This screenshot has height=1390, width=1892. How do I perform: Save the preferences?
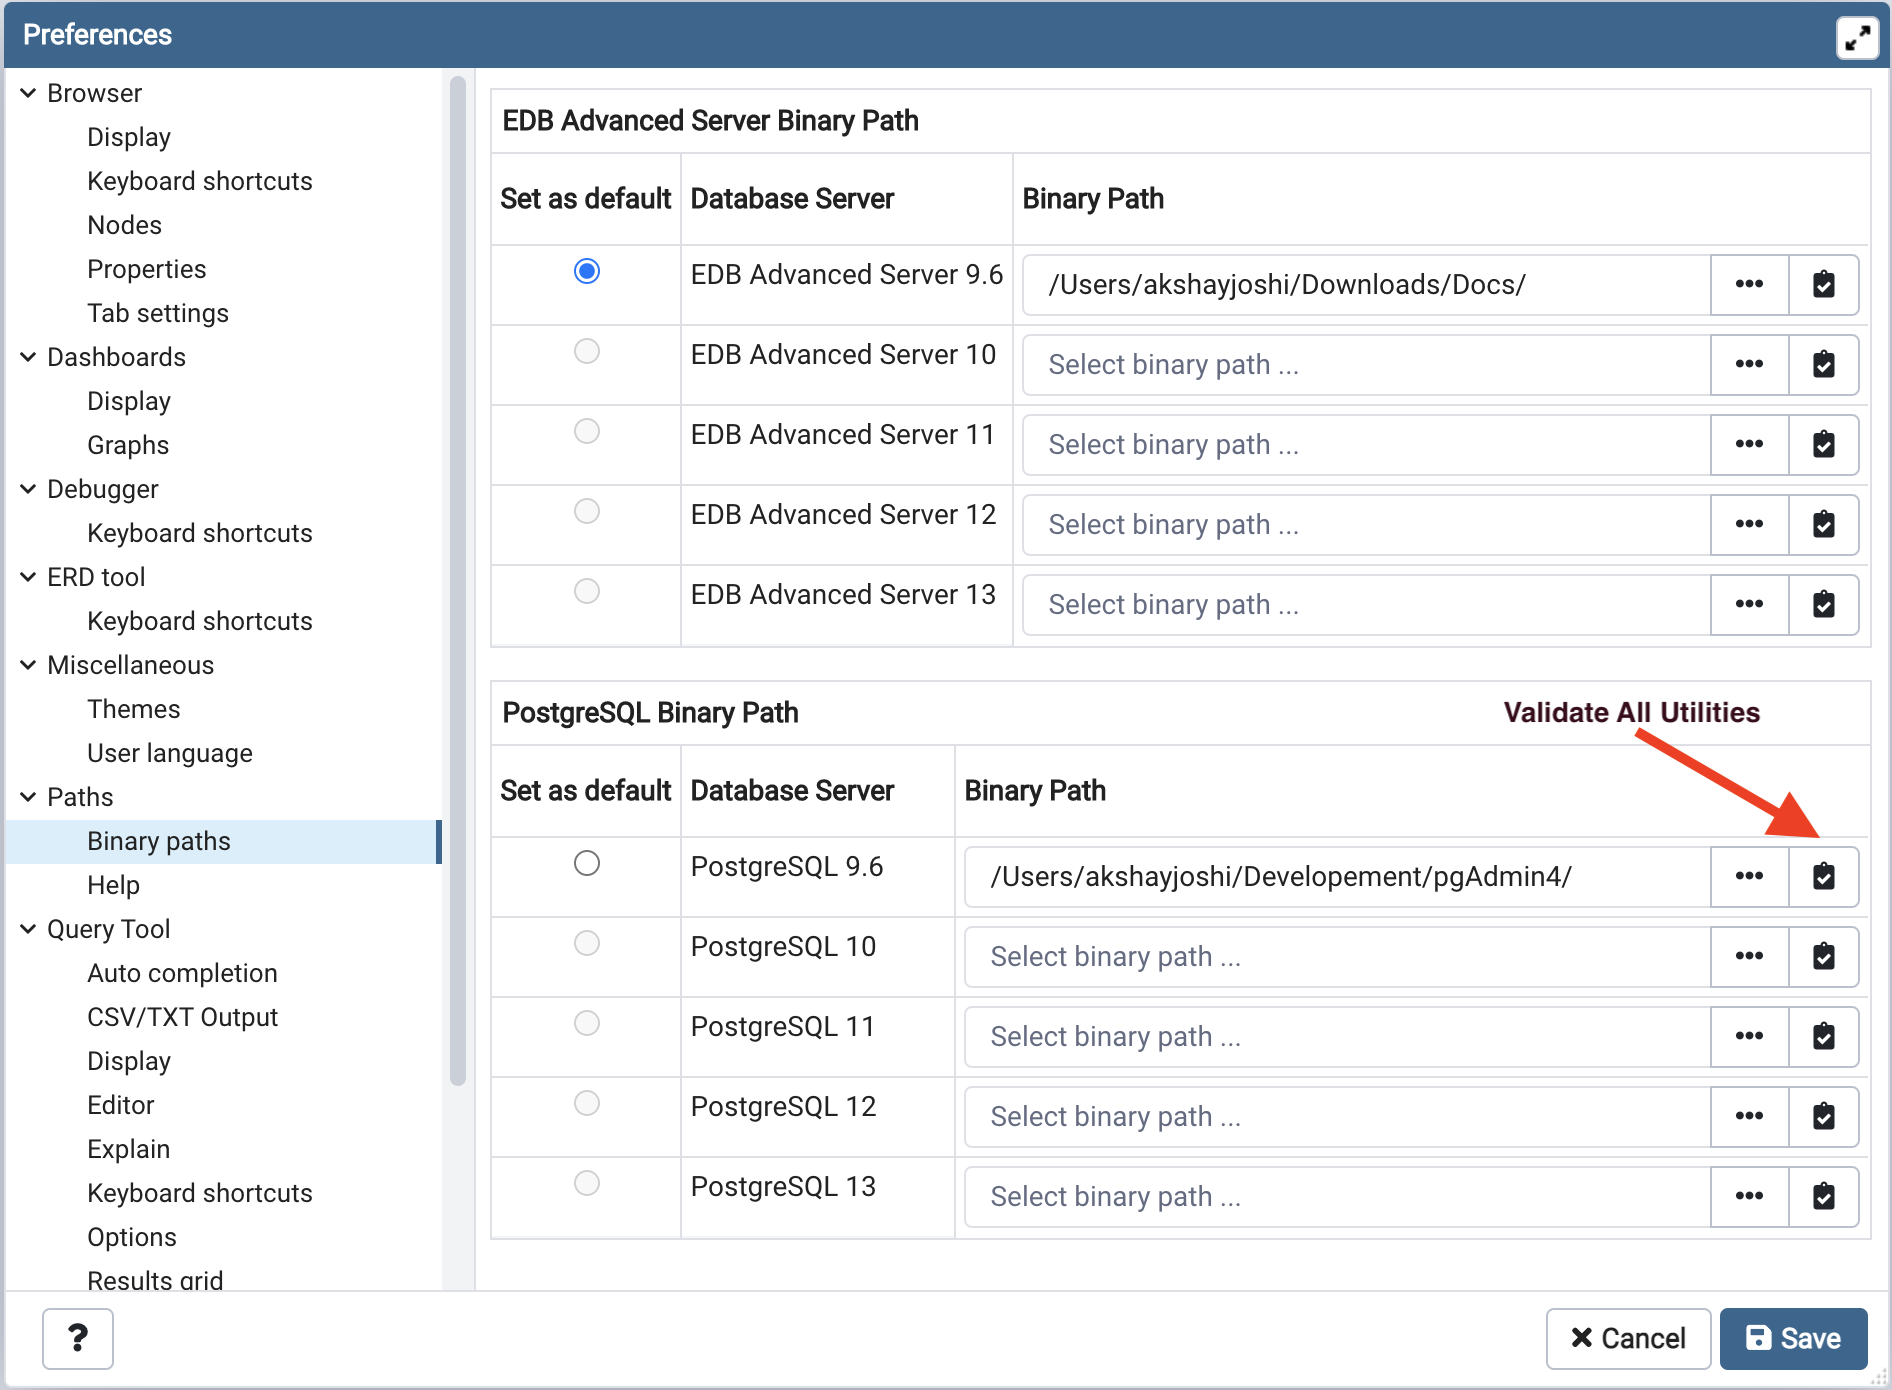click(1793, 1338)
